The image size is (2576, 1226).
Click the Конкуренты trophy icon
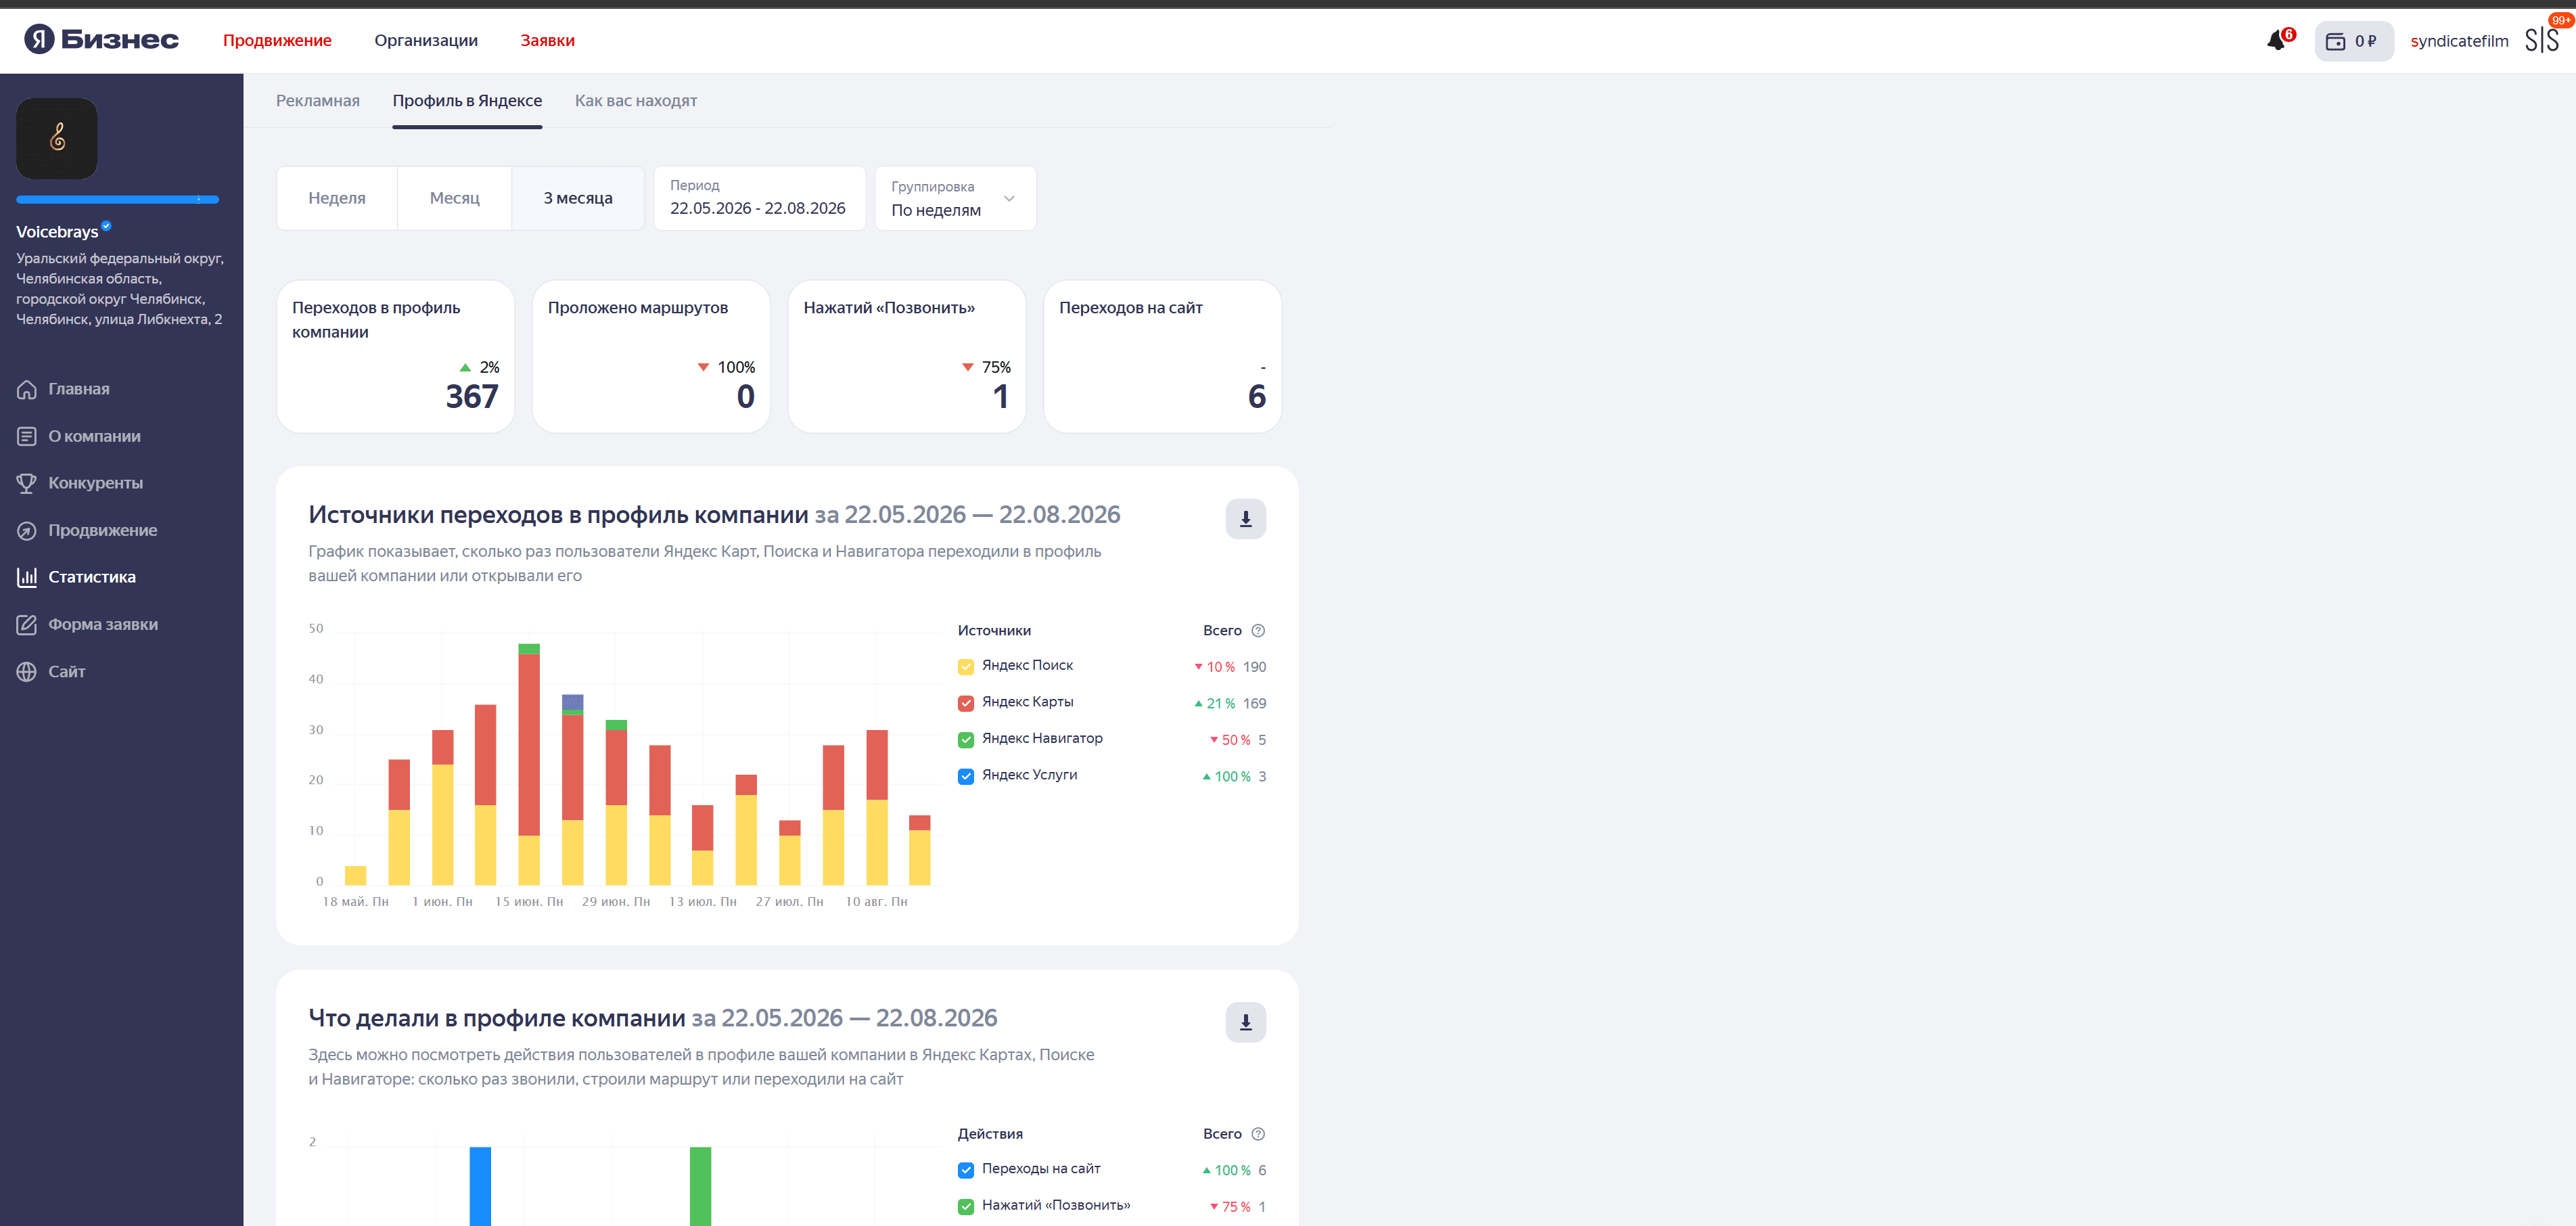[27, 483]
